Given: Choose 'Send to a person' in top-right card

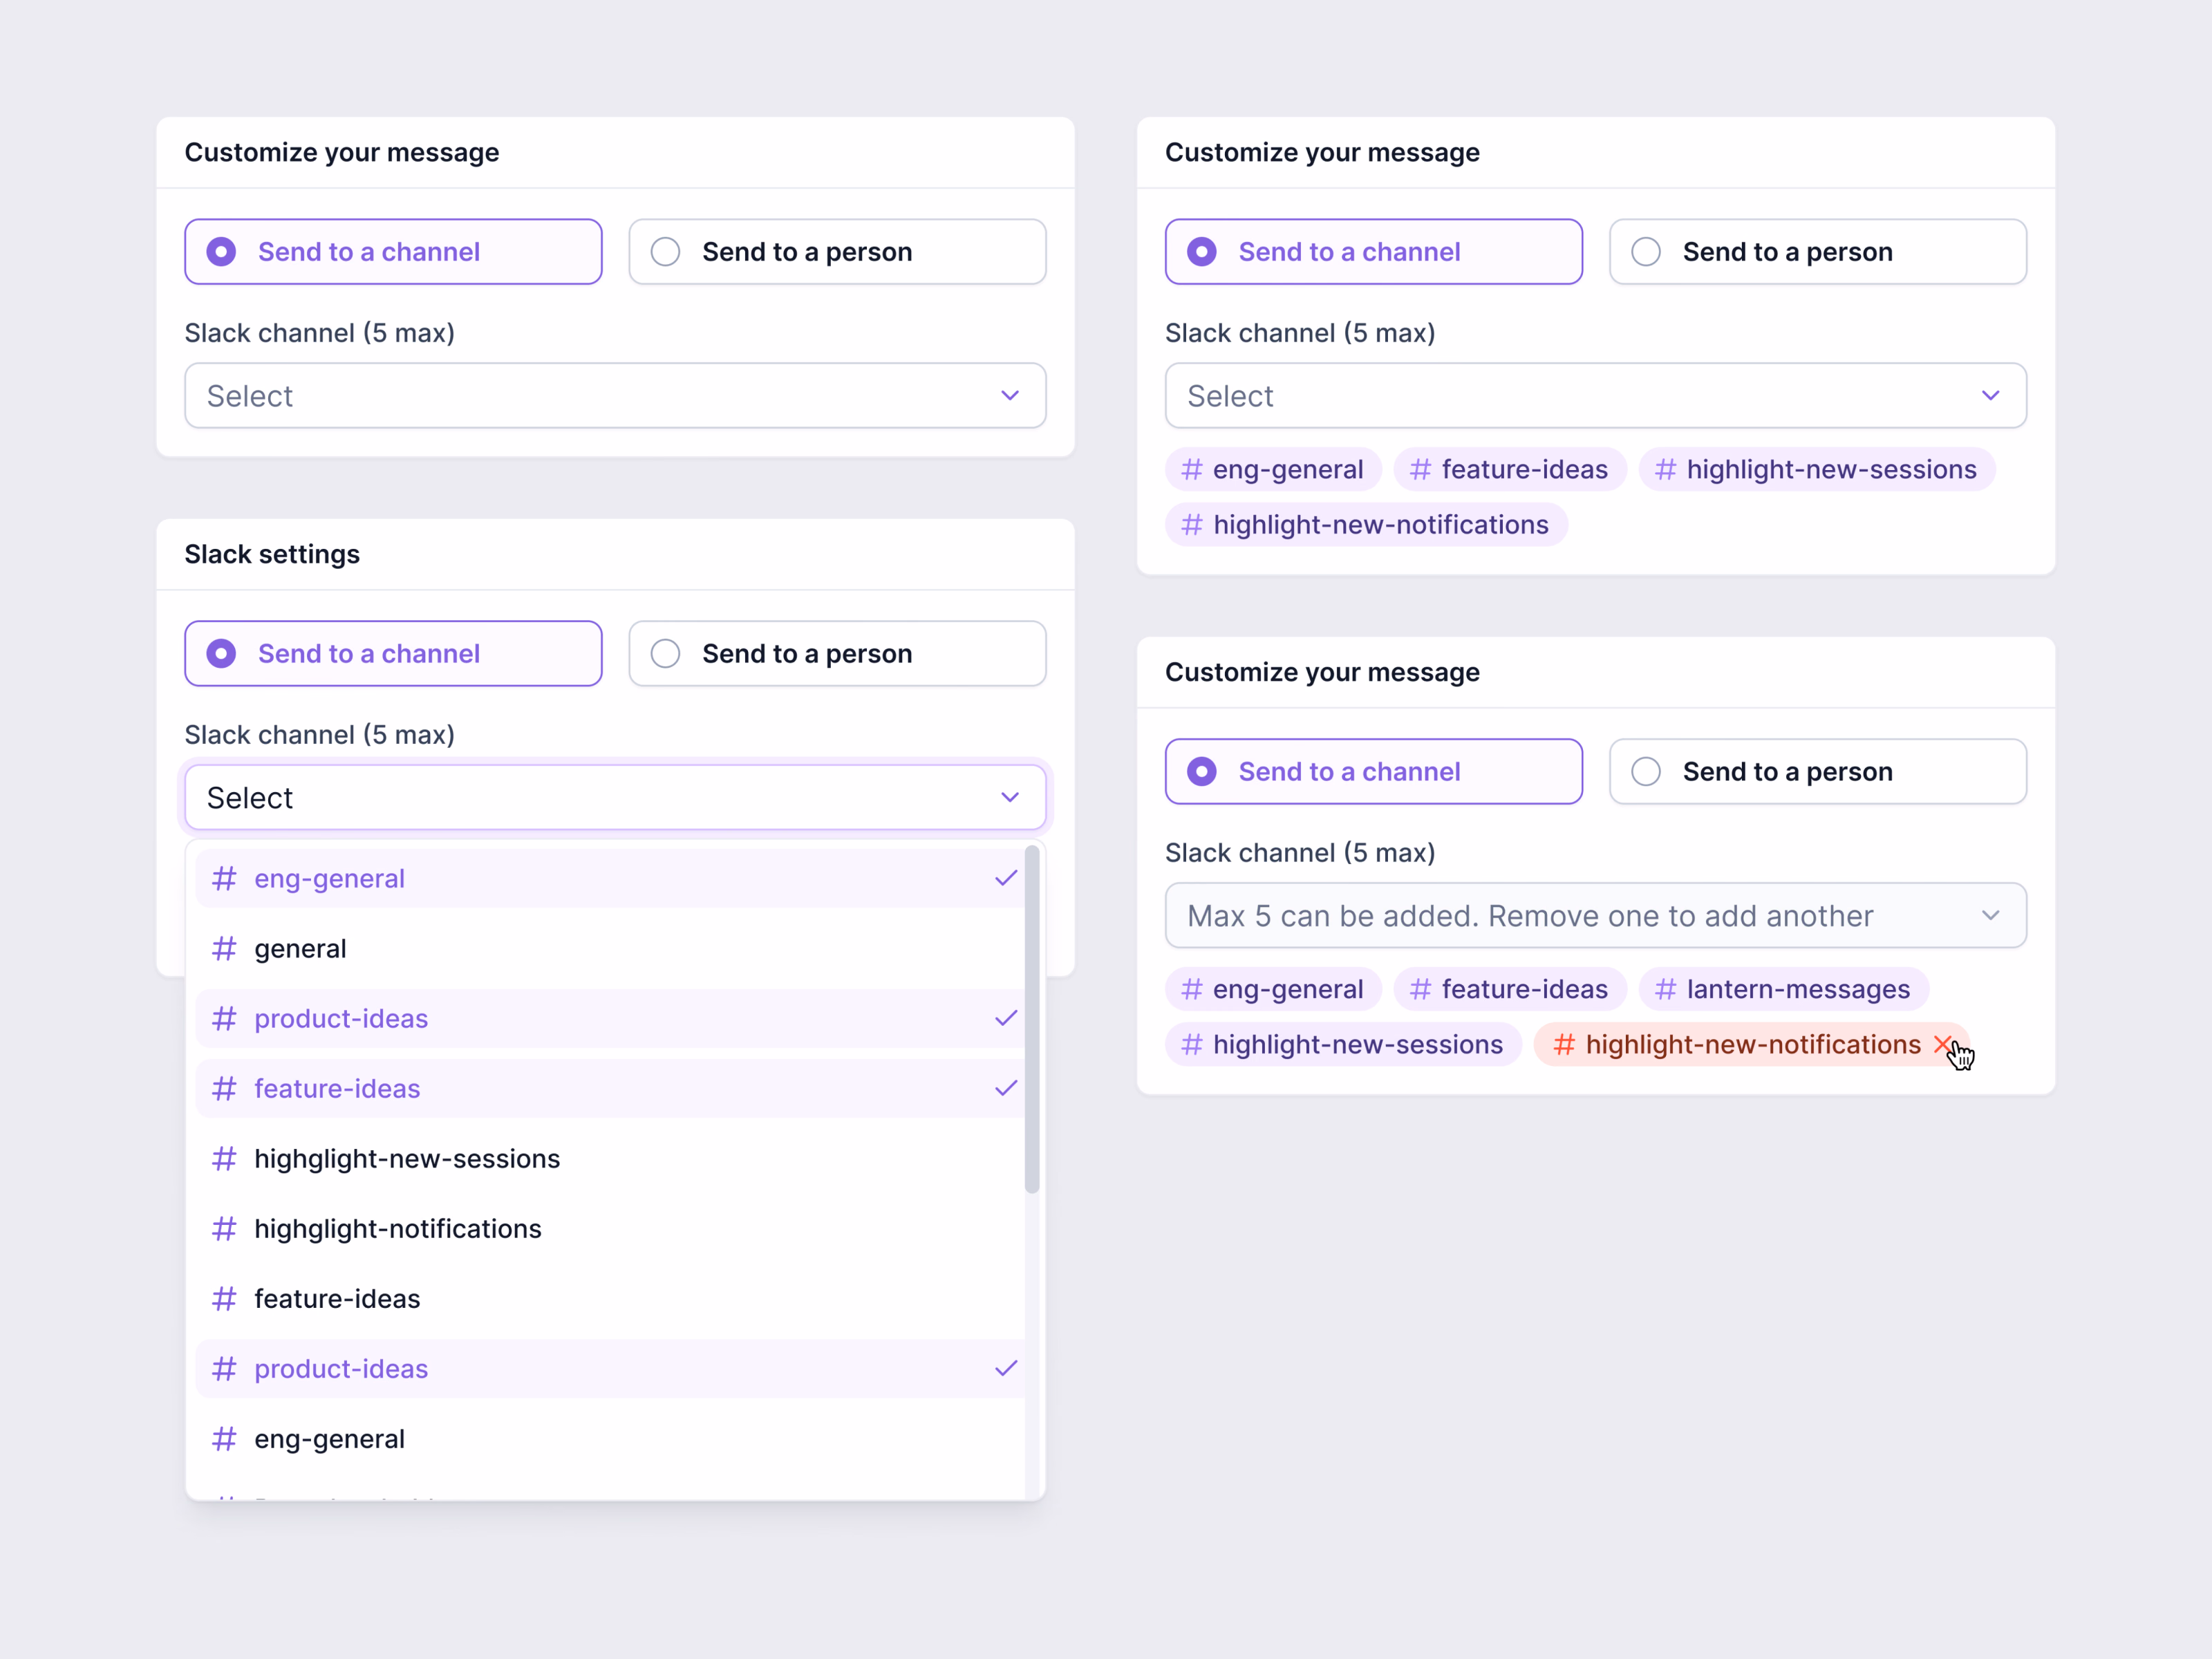Looking at the screenshot, I should (x=1818, y=252).
